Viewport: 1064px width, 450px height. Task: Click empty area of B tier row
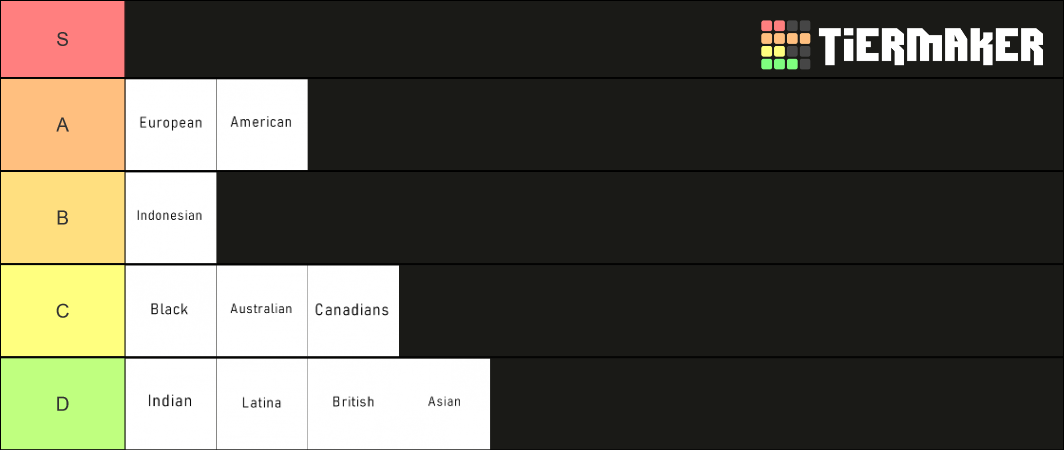point(640,217)
